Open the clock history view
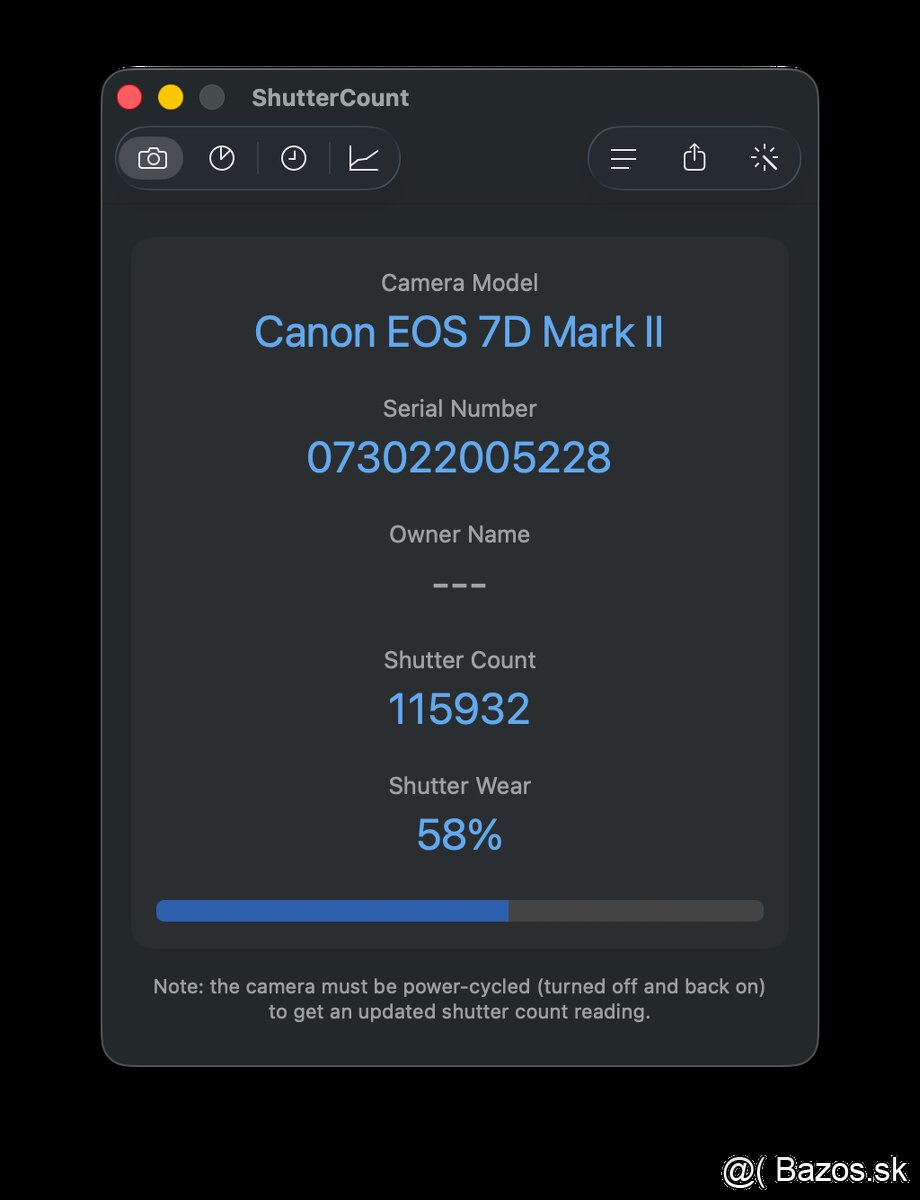Viewport: 920px width, 1200px height. (x=293, y=158)
